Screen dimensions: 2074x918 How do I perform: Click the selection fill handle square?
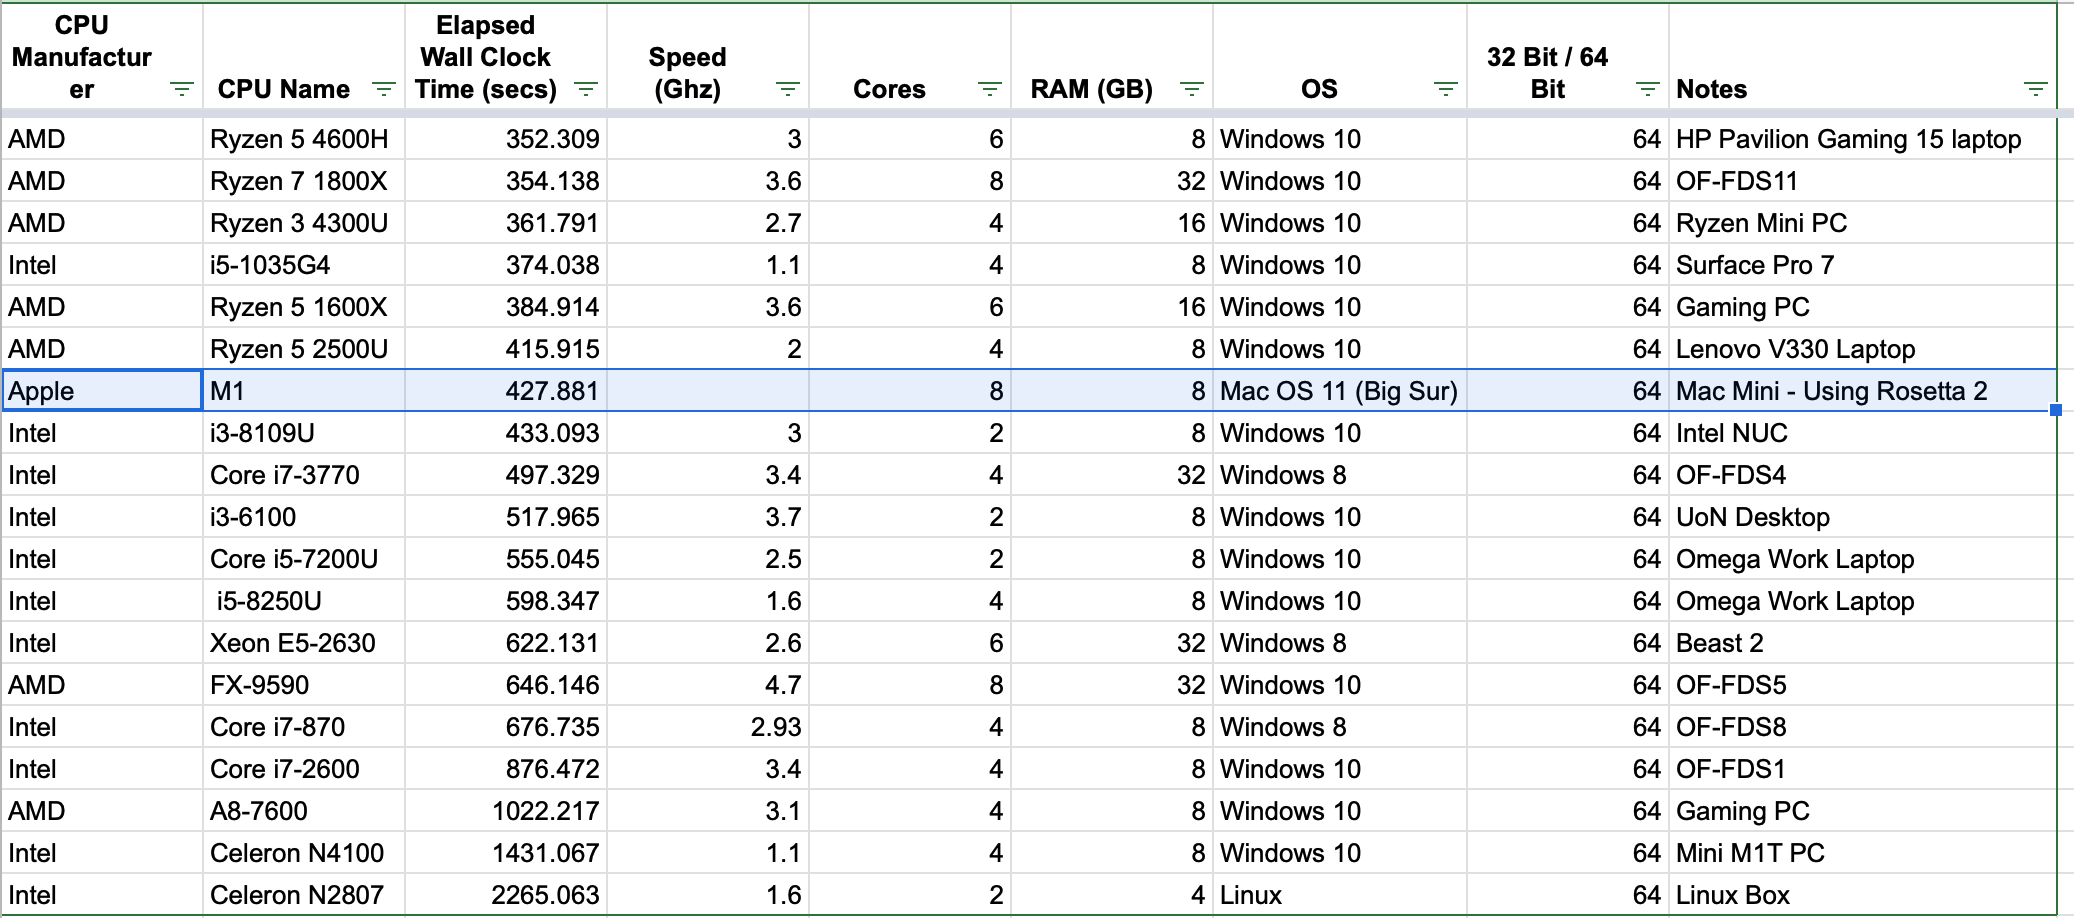coord(2056,410)
